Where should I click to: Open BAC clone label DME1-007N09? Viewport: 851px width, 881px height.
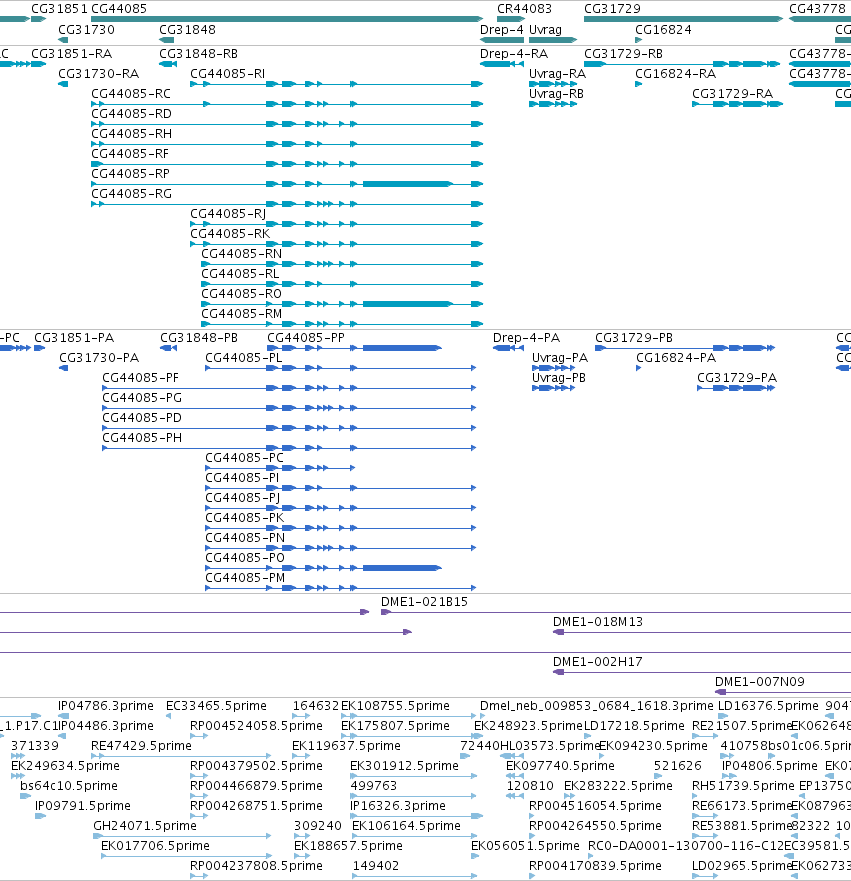pos(759,682)
